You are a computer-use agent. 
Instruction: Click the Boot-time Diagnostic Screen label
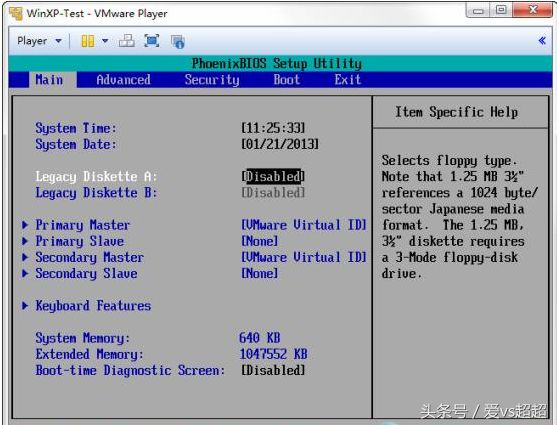[130, 371]
